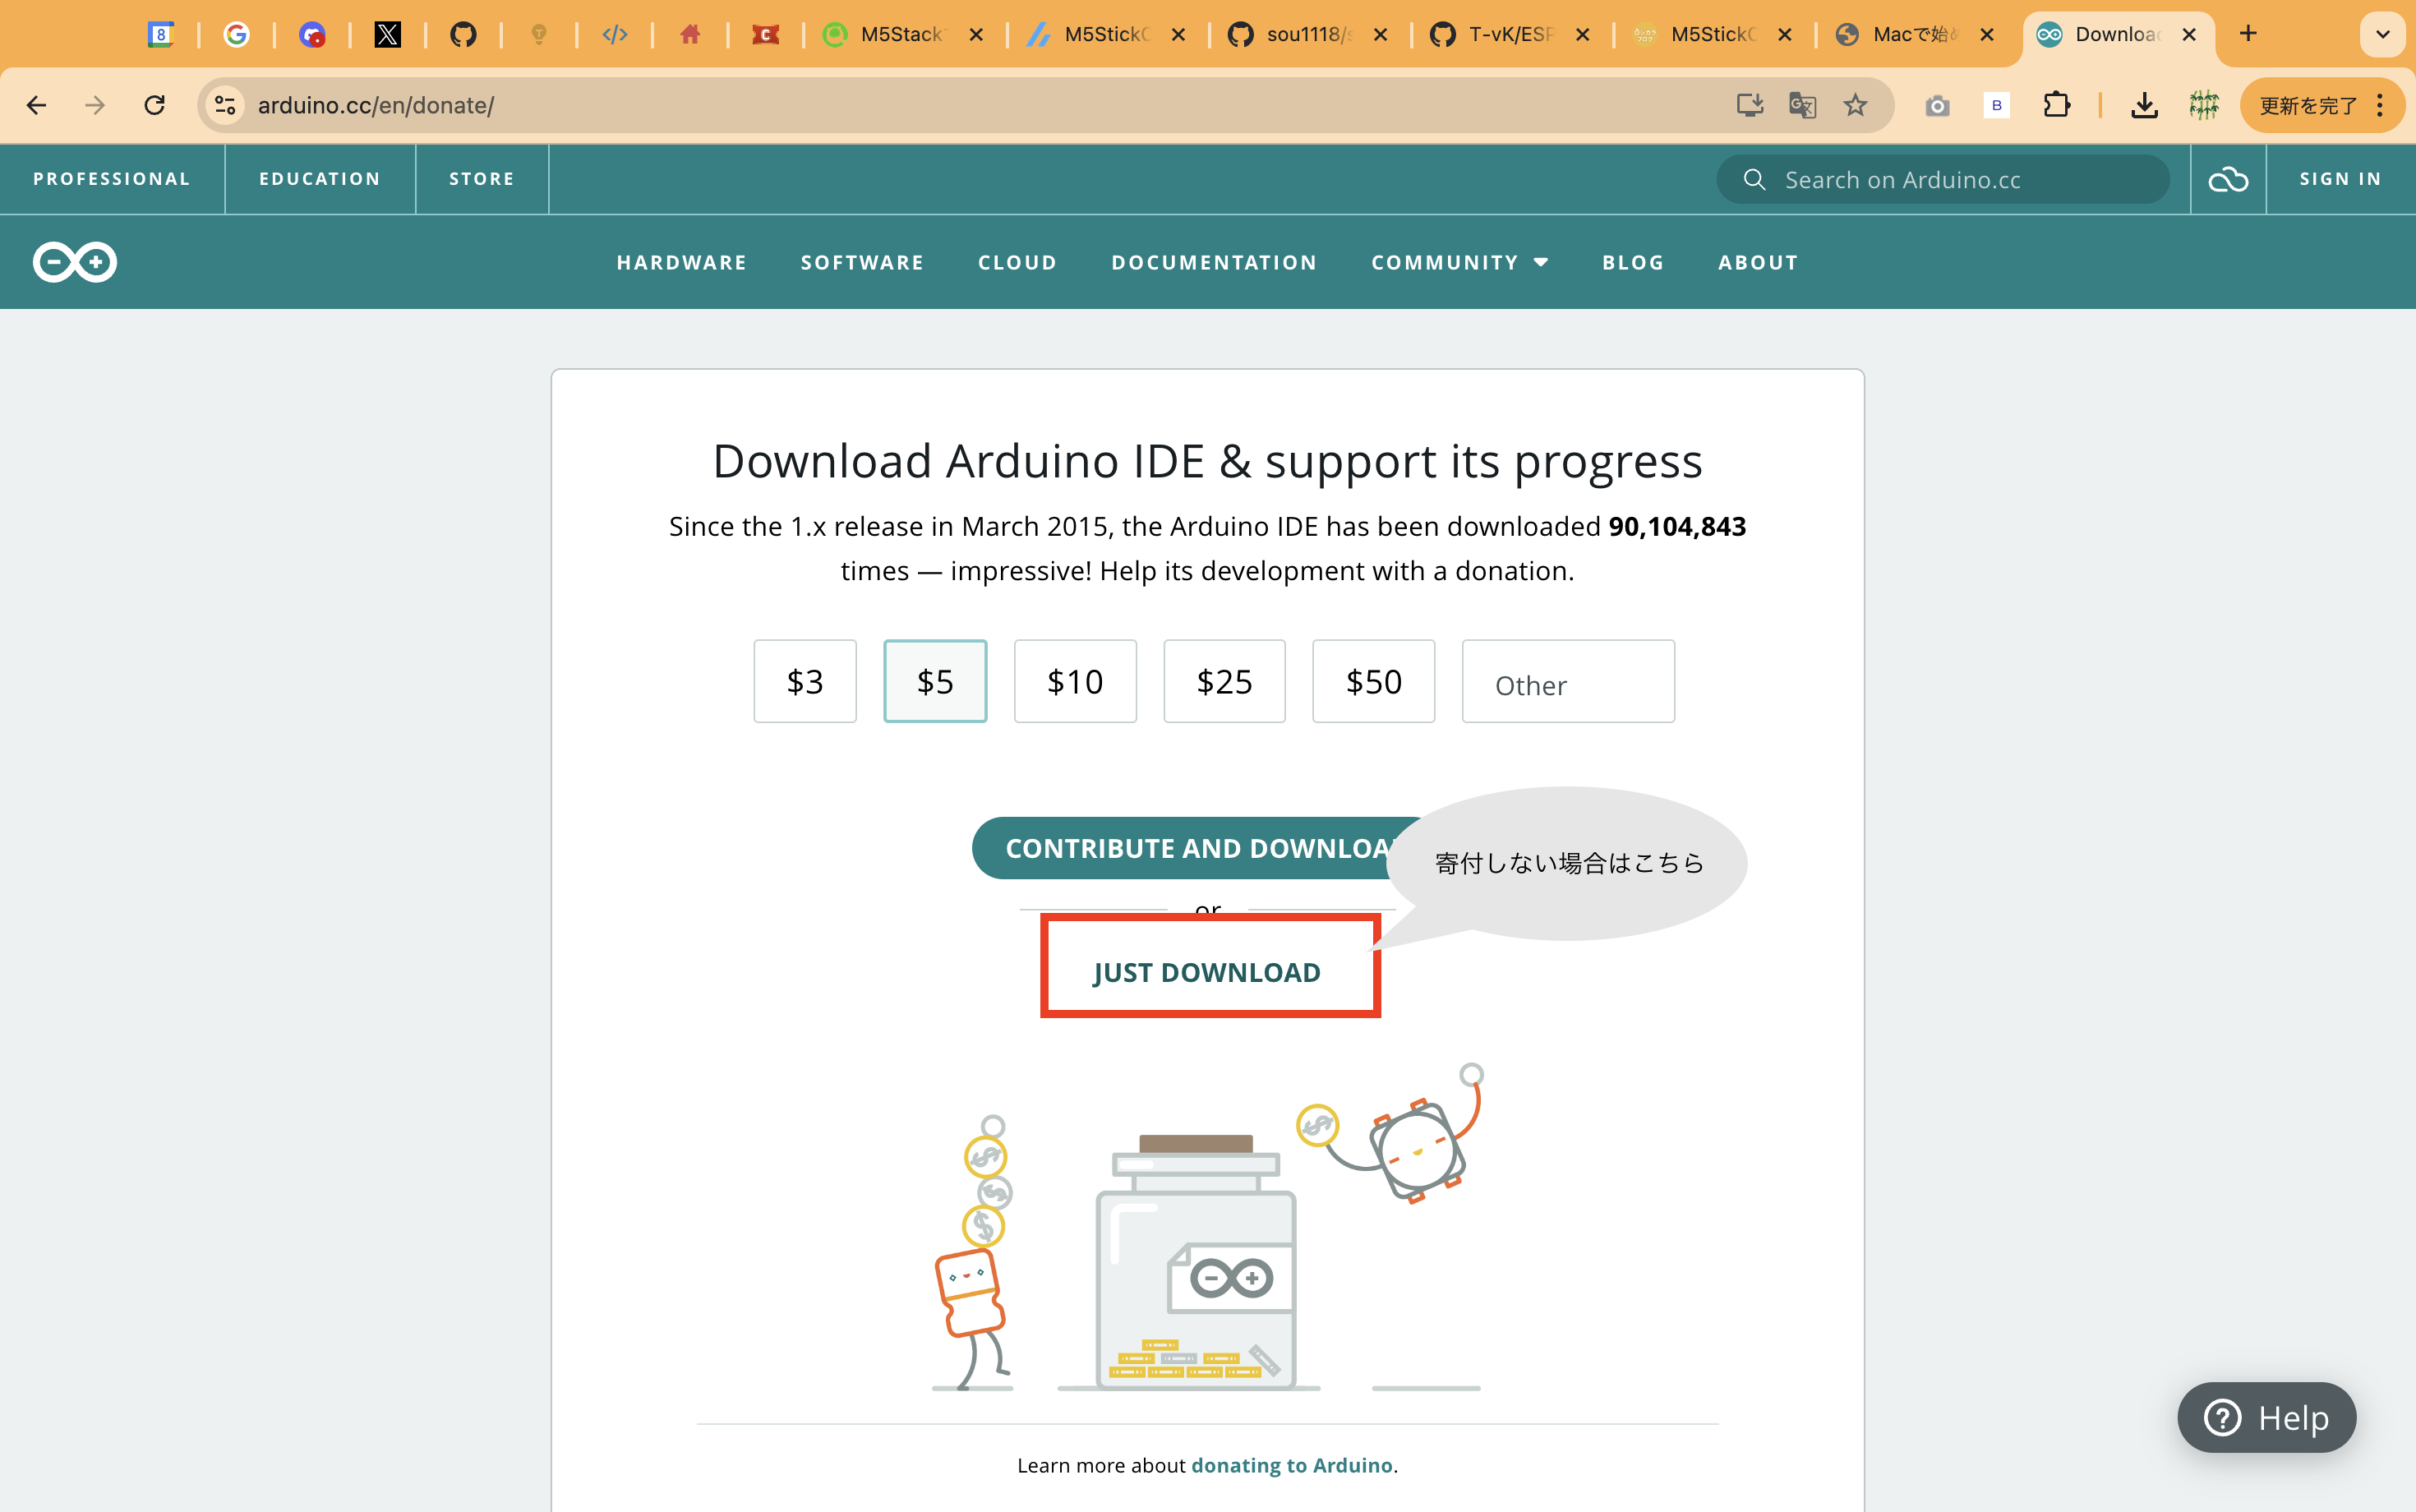2416x1512 pixels.
Task: Open the tab search chevron
Action: [2383, 35]
